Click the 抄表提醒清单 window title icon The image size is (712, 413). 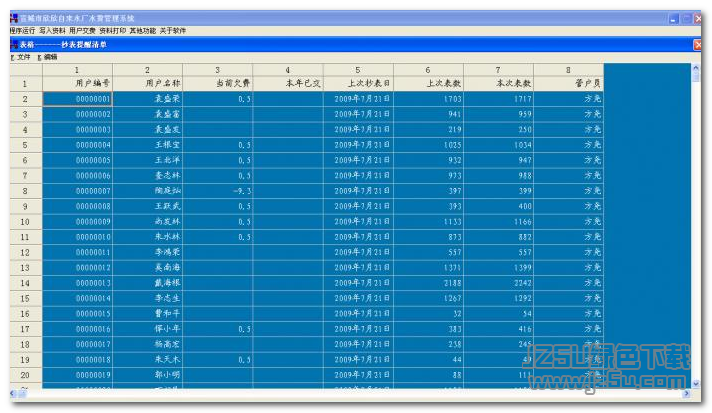pos(14,44)
